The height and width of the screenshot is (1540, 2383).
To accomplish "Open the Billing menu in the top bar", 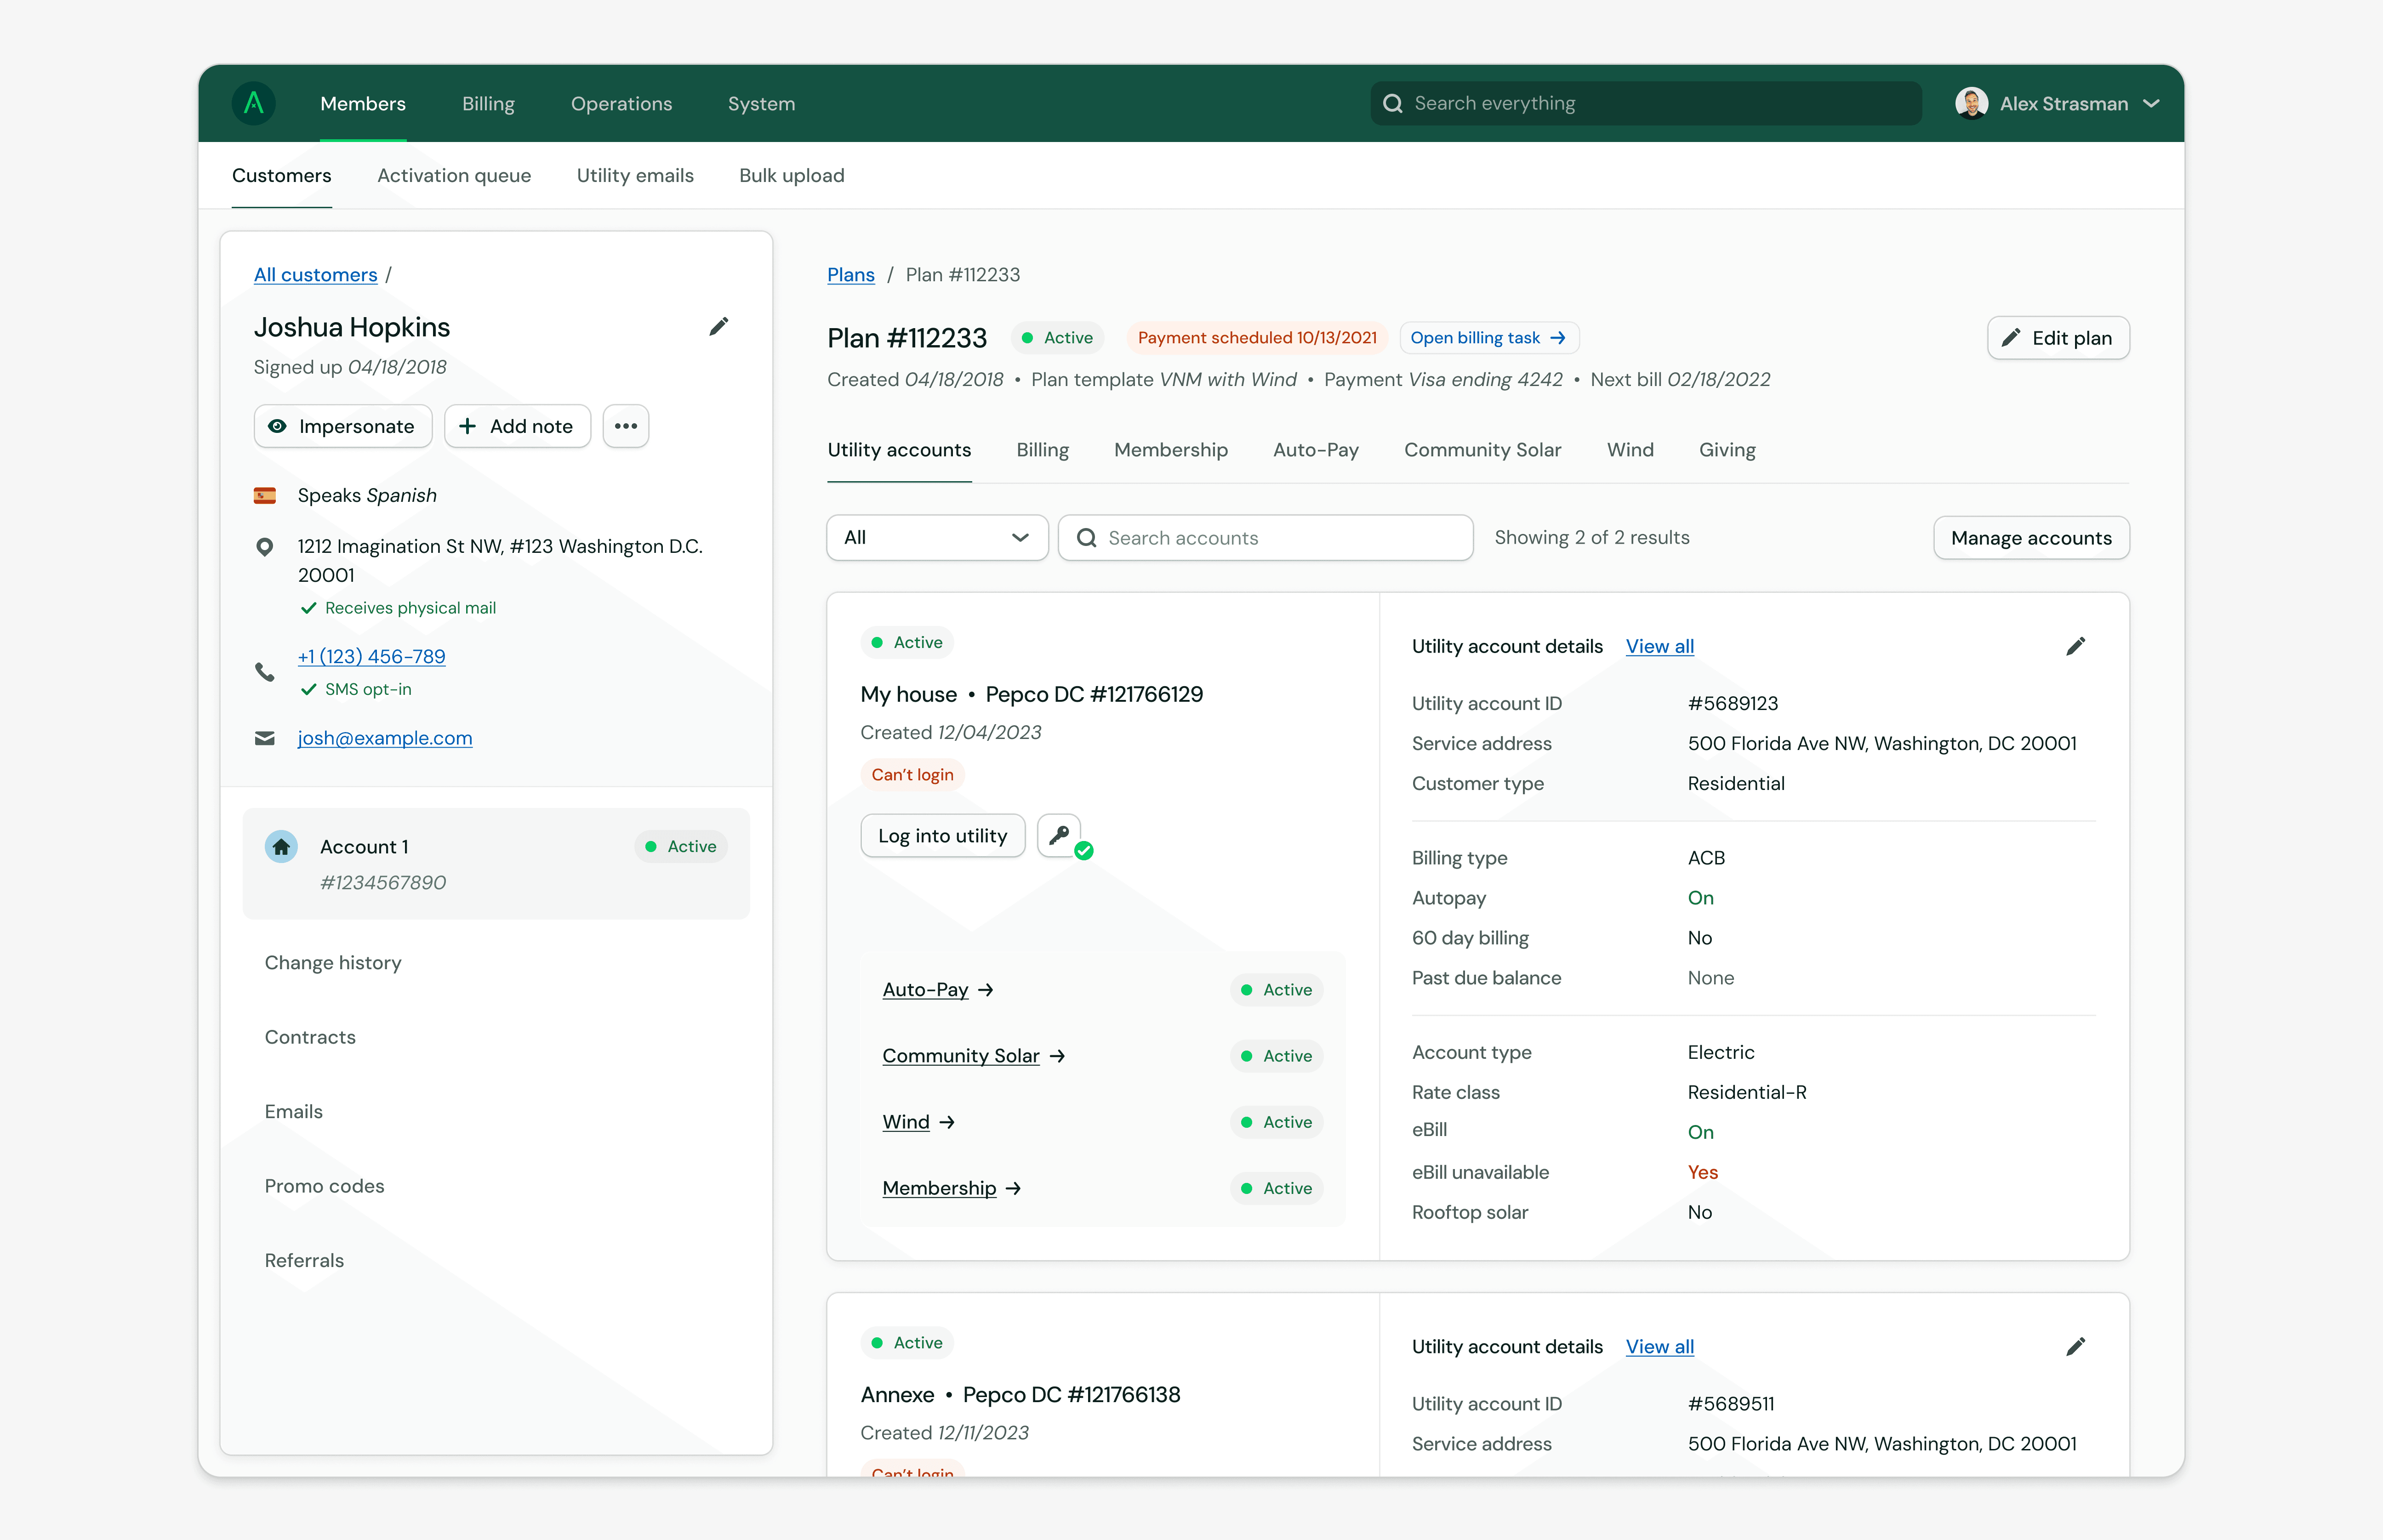I will [x=488, y=103].
